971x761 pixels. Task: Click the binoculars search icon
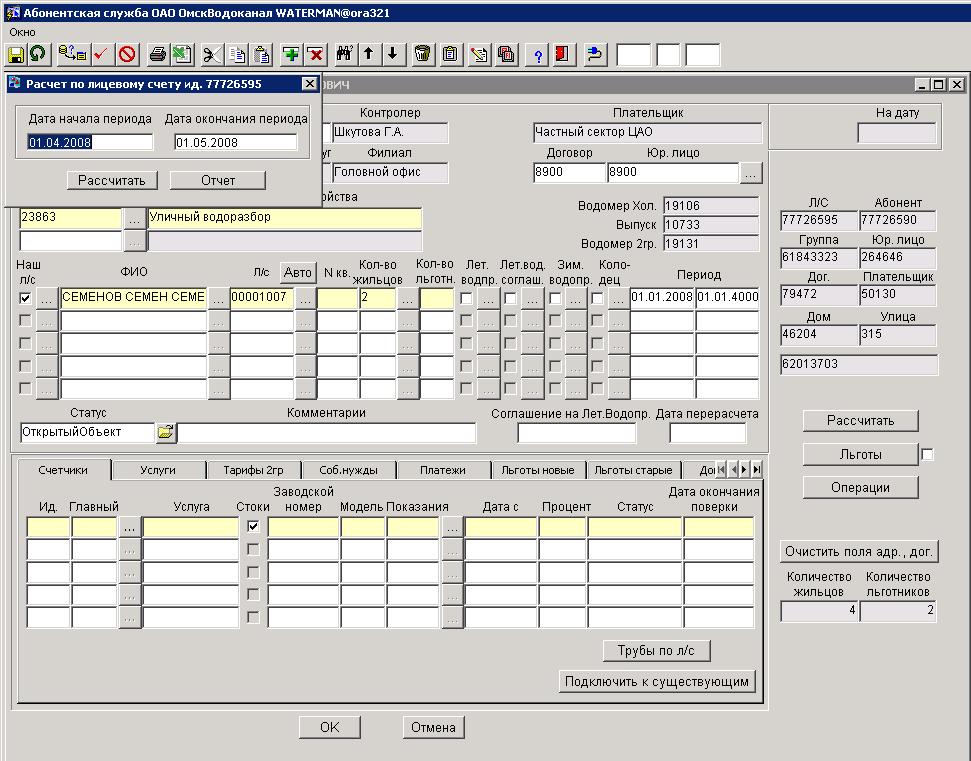click(345, 54)
